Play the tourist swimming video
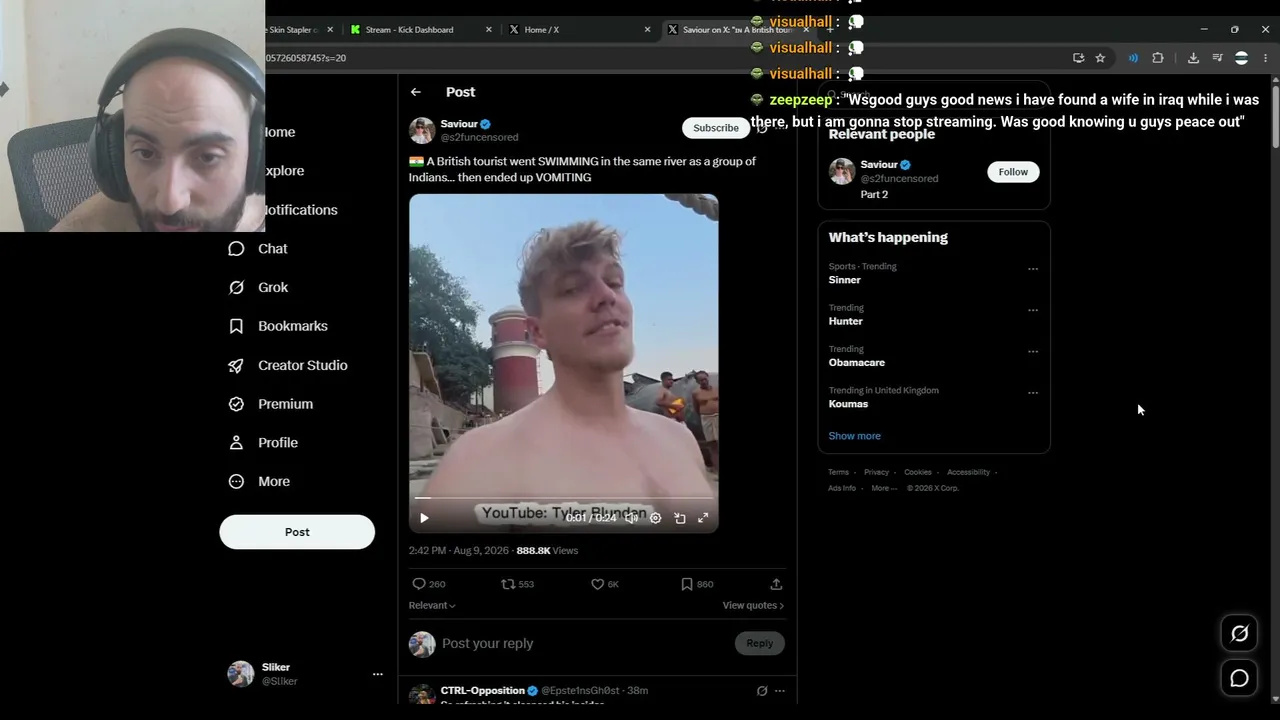This screenshot has height=720, width=1280. pos(424,518)
